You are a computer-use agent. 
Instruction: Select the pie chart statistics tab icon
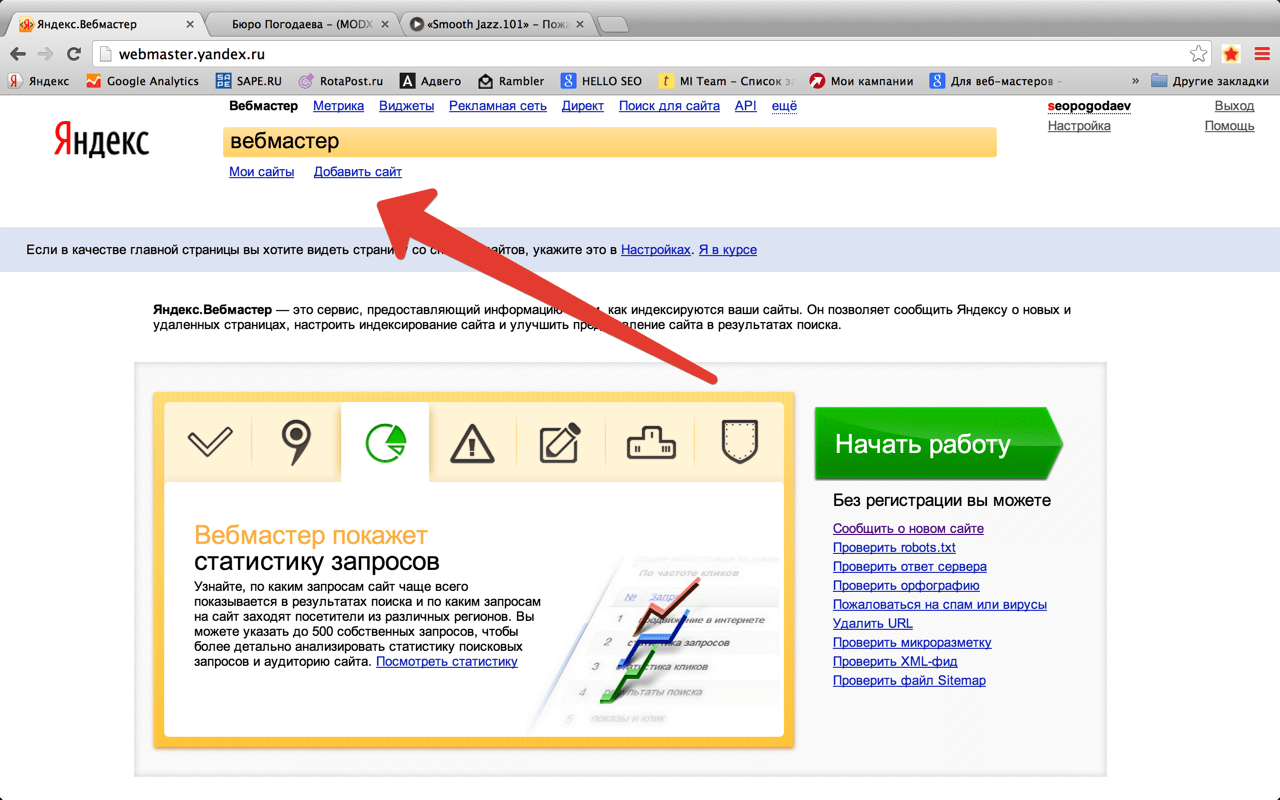tap(385, 443)
